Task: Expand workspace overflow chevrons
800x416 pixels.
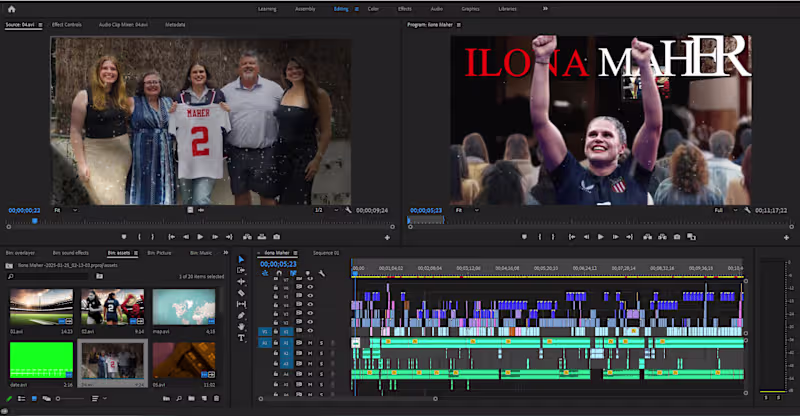Action: tap(545, 9)
